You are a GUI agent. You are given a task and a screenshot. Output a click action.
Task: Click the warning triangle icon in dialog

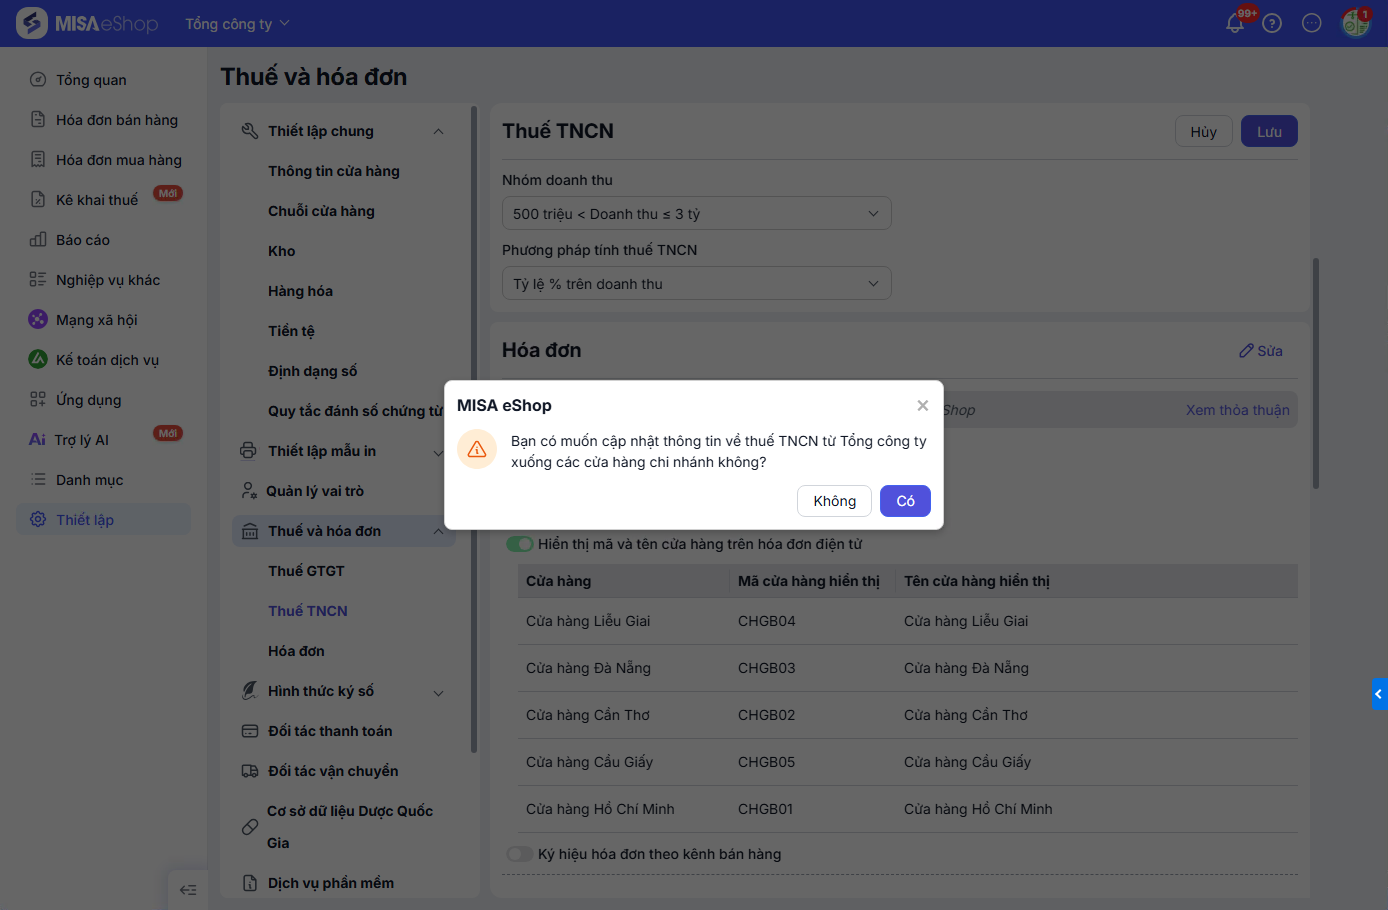pos(477,450)
